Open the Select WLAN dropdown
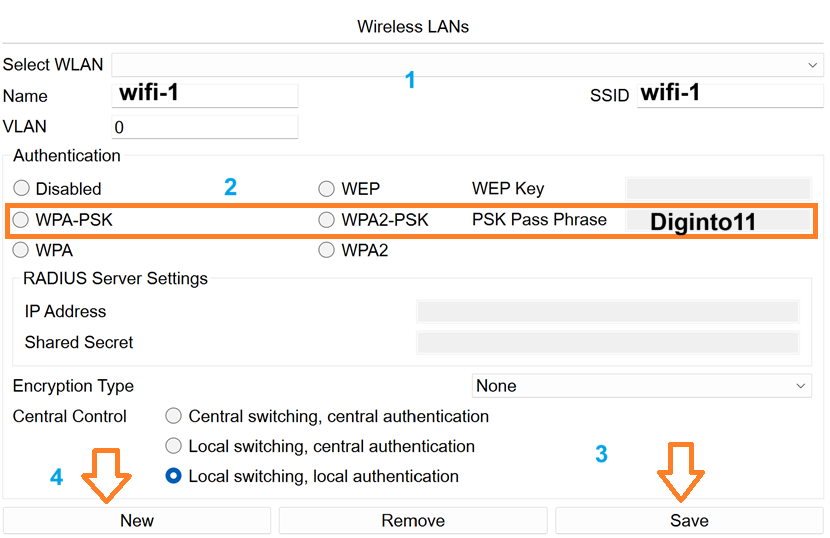830x538 pixels. pyautogui.click(x=466, y=65)
